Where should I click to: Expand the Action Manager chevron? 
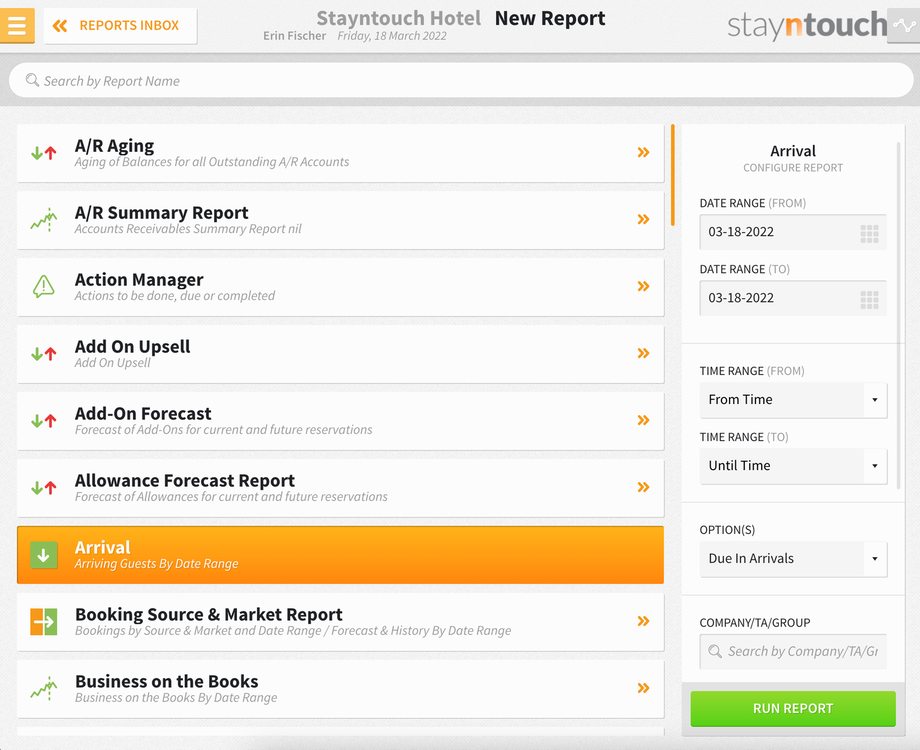coord(644,286)
